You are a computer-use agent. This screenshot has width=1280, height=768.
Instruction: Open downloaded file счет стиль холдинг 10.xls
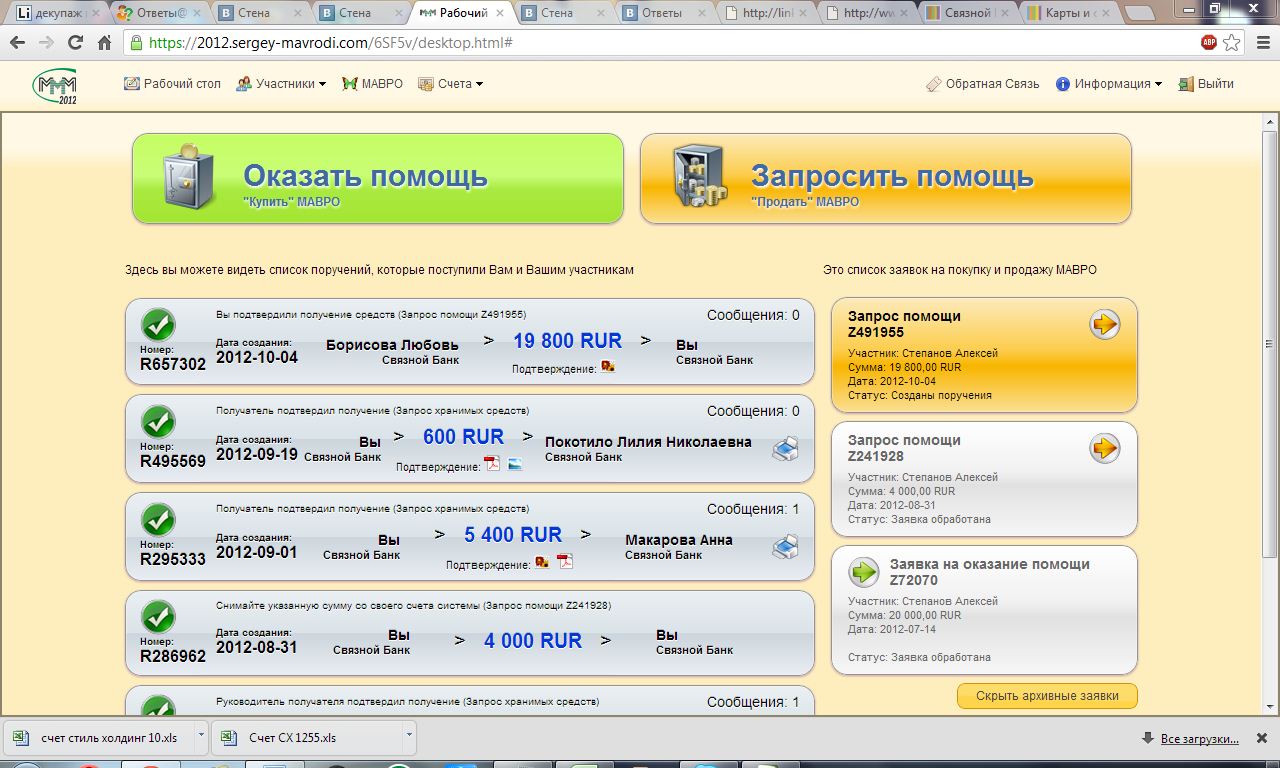click(100, 738)
